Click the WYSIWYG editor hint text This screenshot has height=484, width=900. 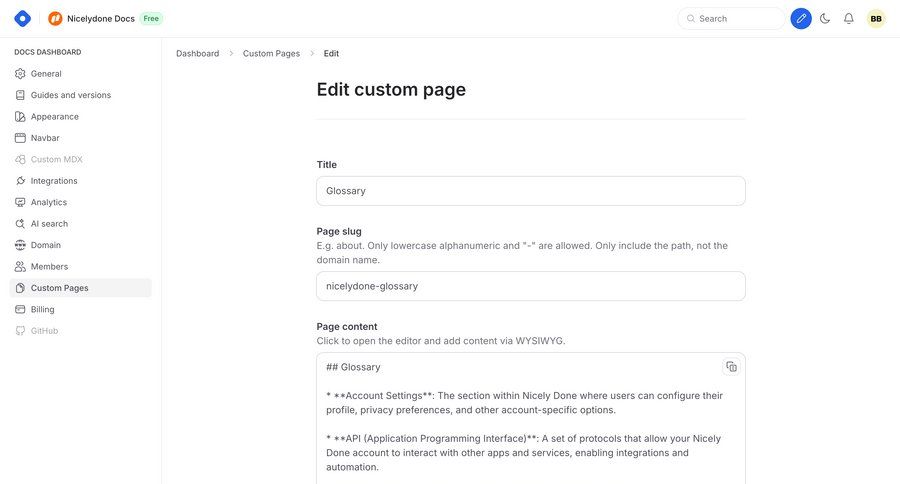pos(441,341)
